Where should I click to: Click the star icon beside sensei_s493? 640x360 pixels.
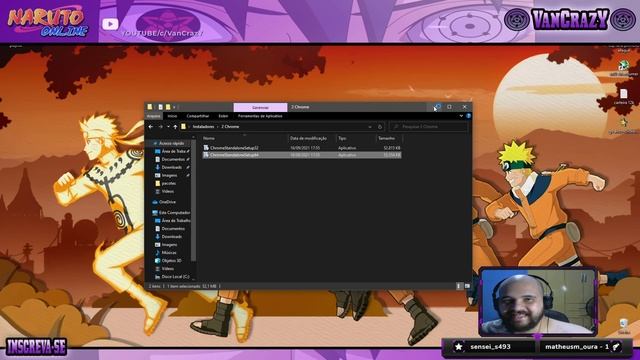[459, 347]
